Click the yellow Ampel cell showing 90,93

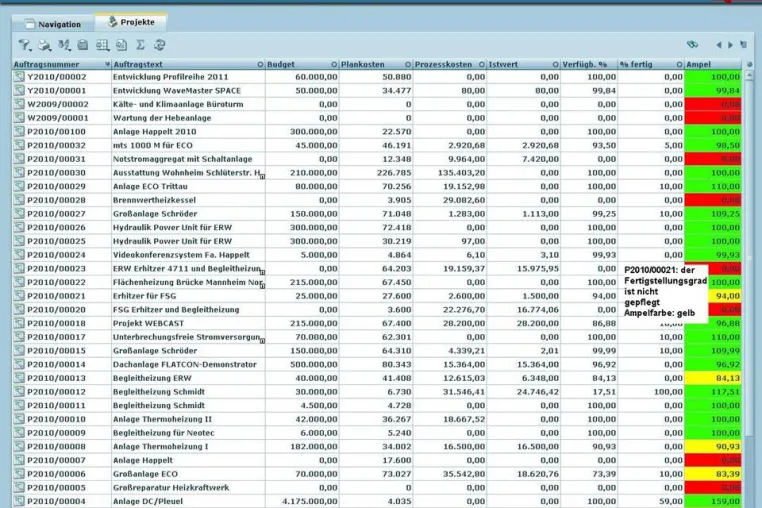[x=713, y=446]
